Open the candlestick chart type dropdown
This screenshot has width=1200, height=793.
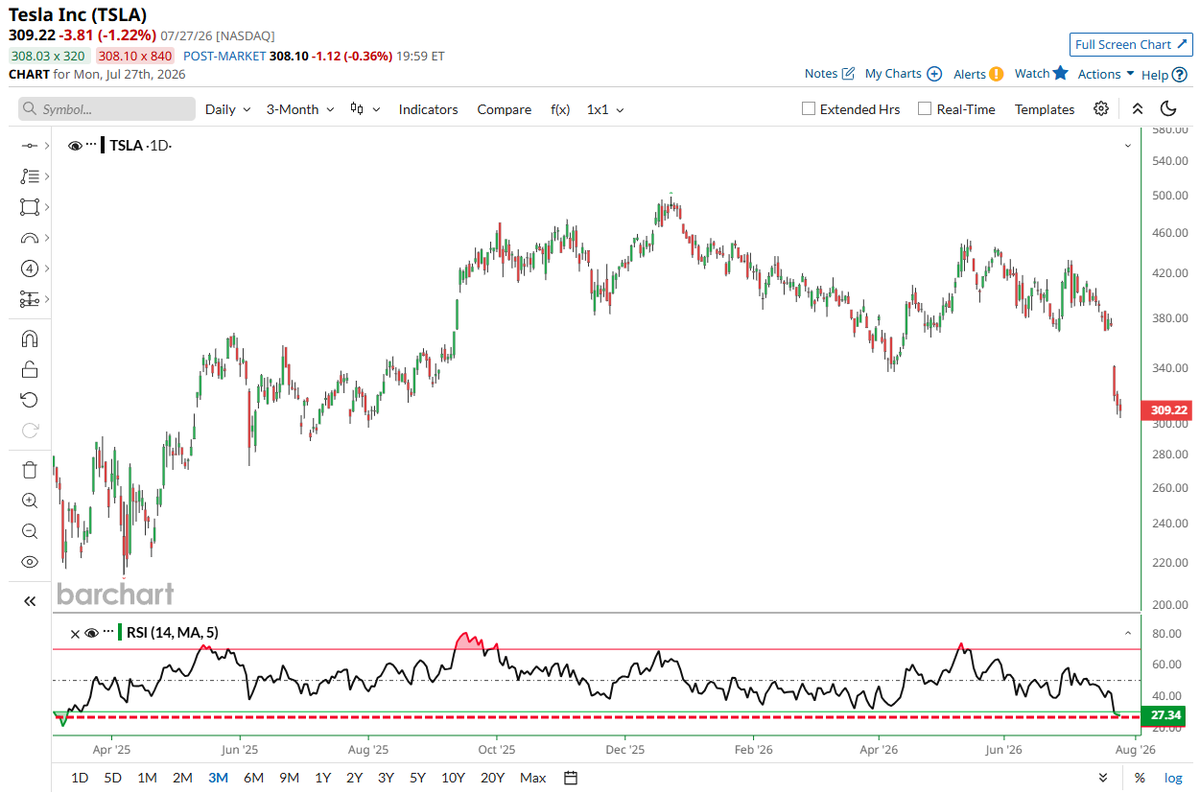tap(365, 109)
